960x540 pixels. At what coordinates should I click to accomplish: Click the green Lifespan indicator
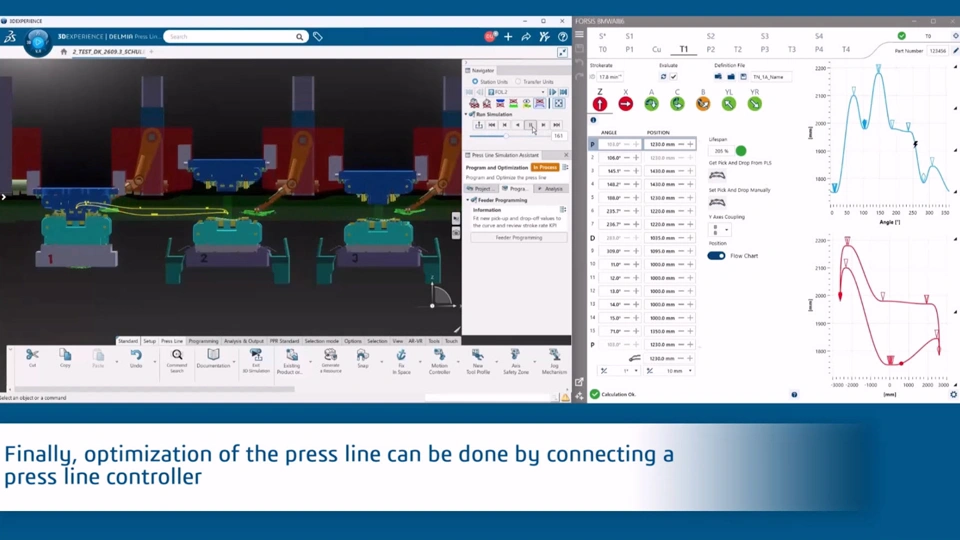point(741,151)
